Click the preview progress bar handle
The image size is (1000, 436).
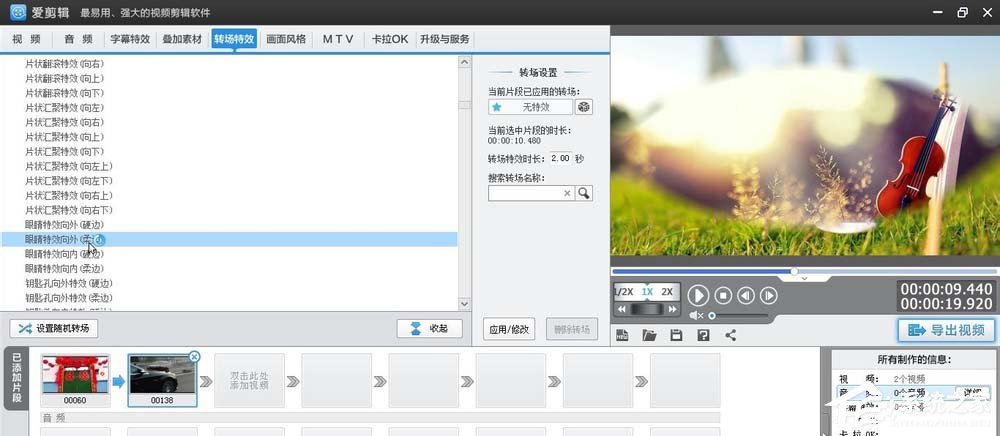pyautogui.click(x=794, y=272)
